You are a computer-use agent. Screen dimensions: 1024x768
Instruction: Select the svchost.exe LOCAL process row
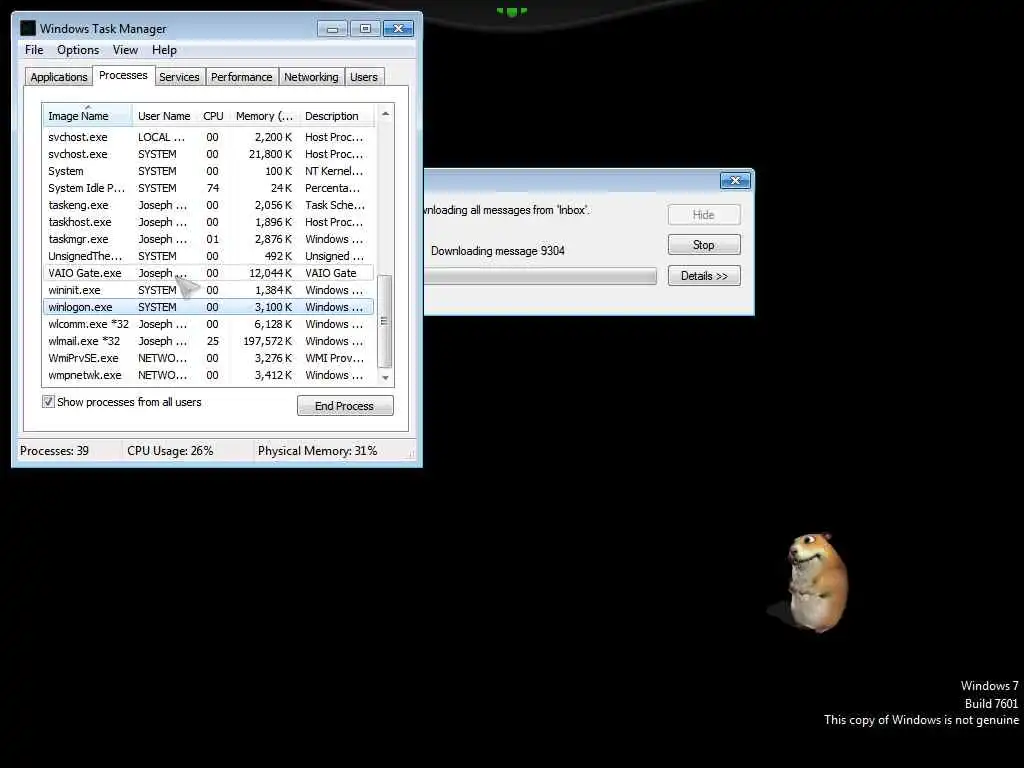coord(208,137)
